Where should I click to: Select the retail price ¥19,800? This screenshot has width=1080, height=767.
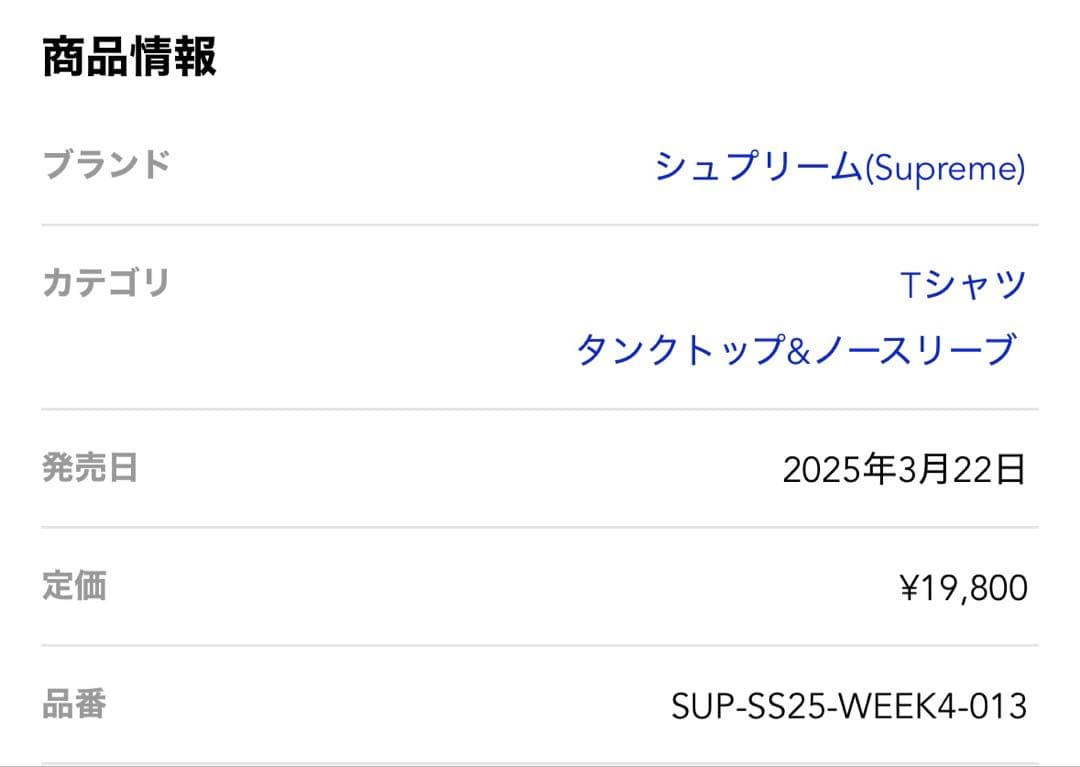pos(963,588)
